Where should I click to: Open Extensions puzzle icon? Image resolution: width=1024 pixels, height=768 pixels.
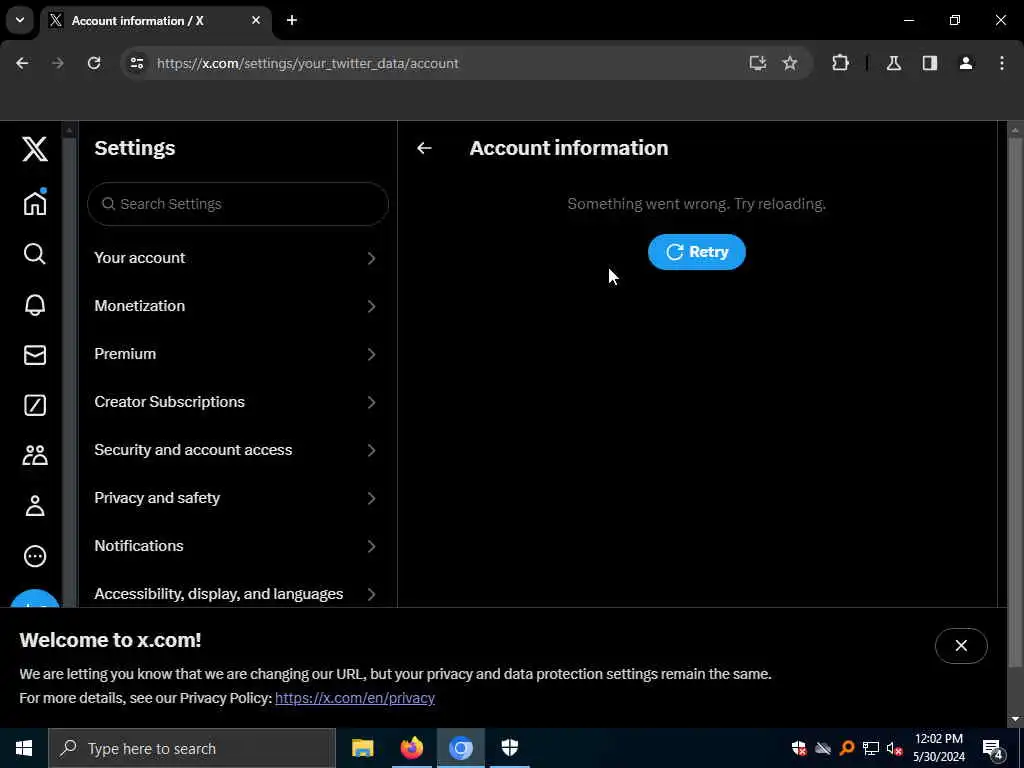pos(840,63)
